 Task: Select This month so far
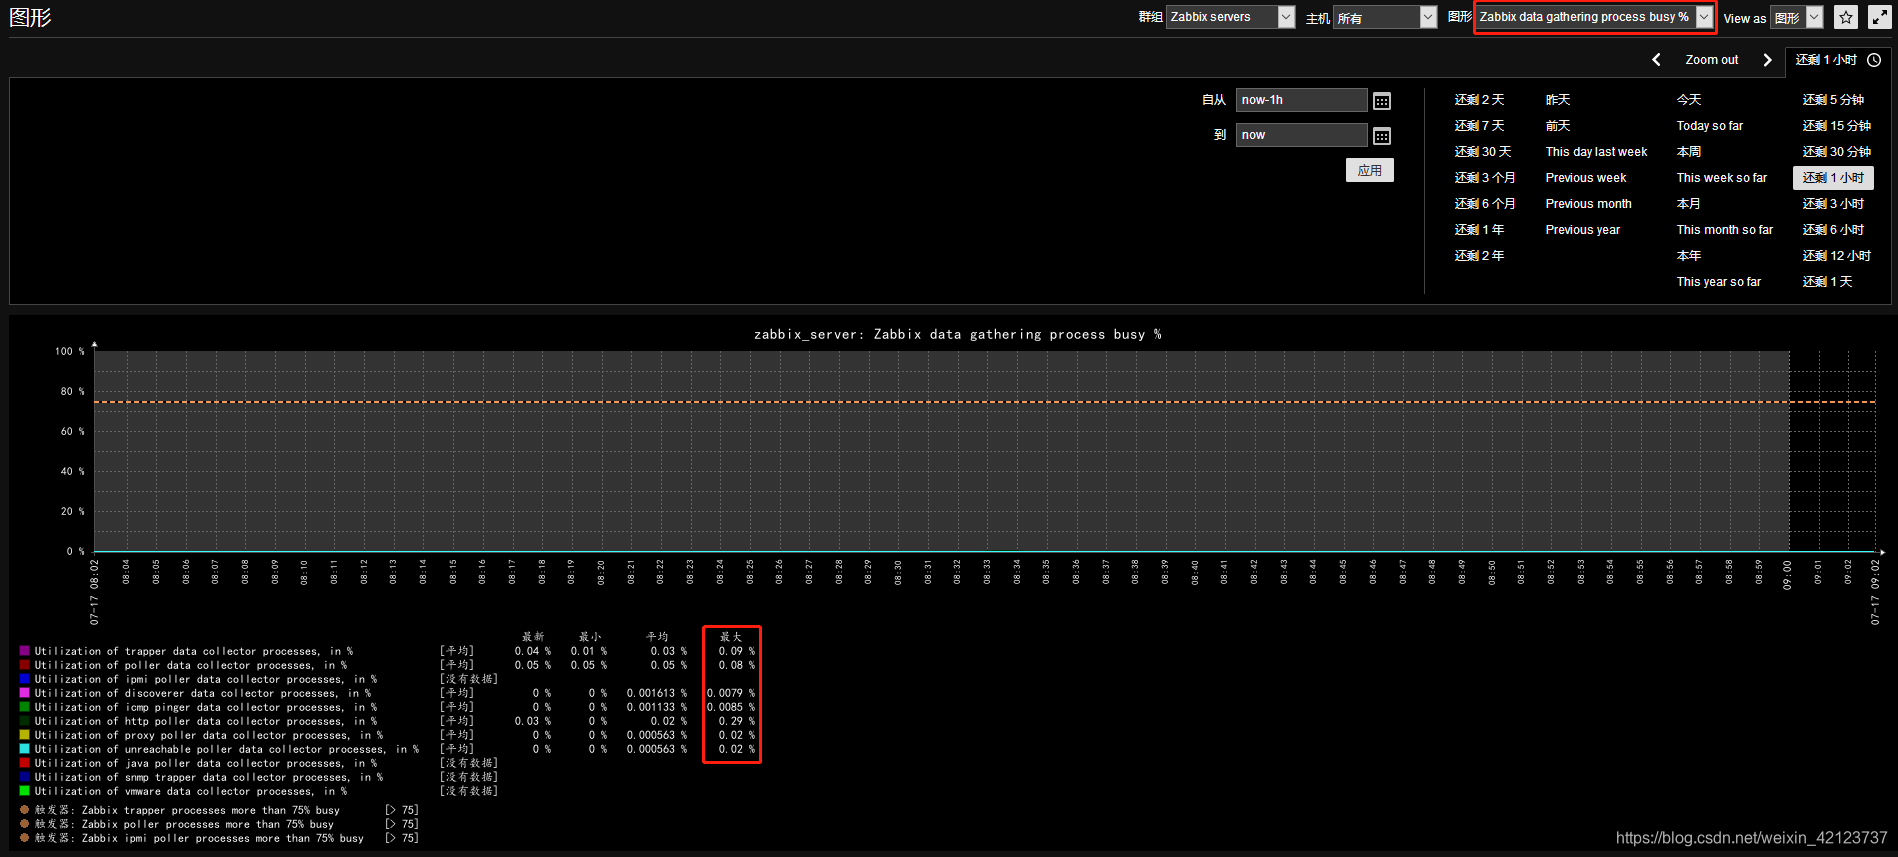tap(1725, 230)
